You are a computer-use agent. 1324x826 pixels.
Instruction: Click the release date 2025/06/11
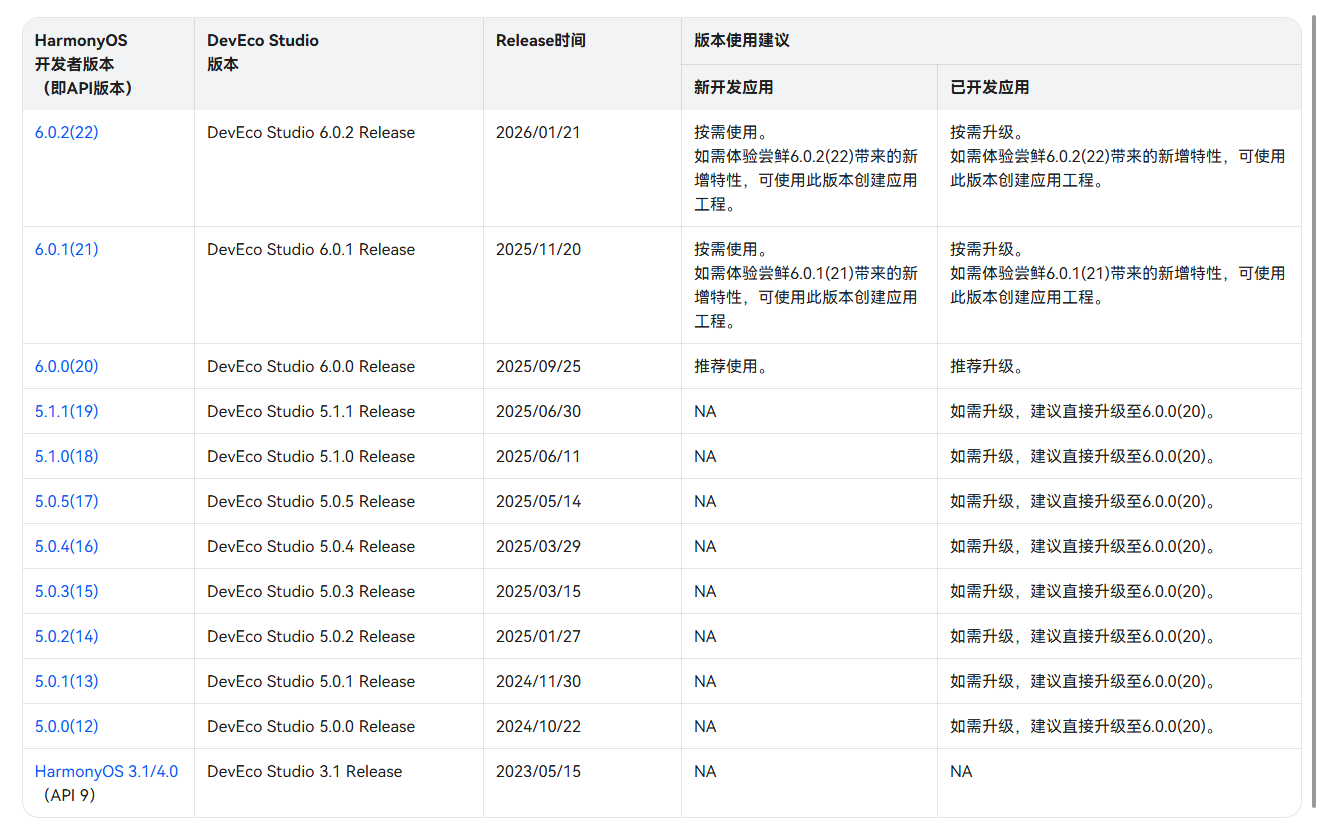(538, 456)
